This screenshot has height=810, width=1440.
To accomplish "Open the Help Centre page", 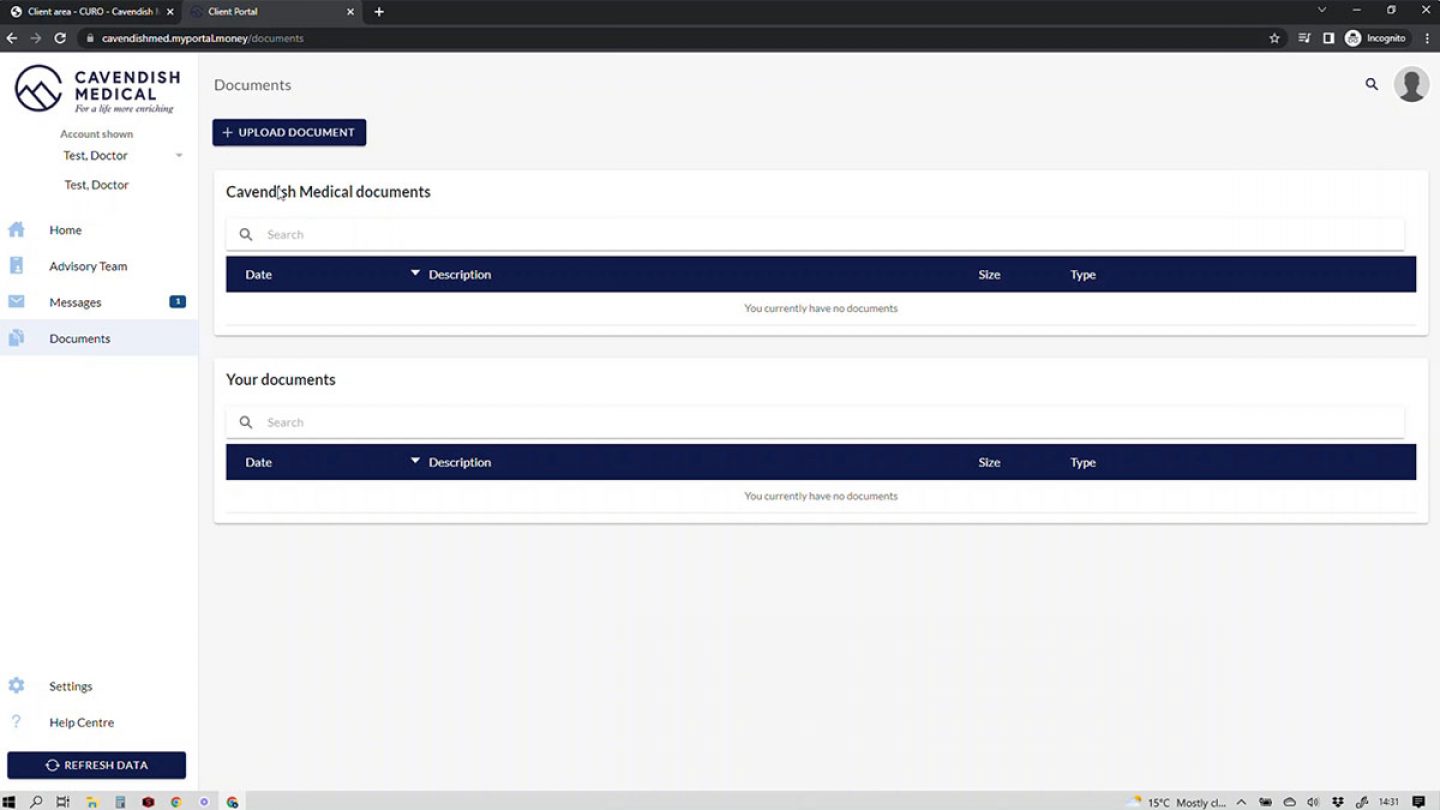I will click(x=81, y=722).
